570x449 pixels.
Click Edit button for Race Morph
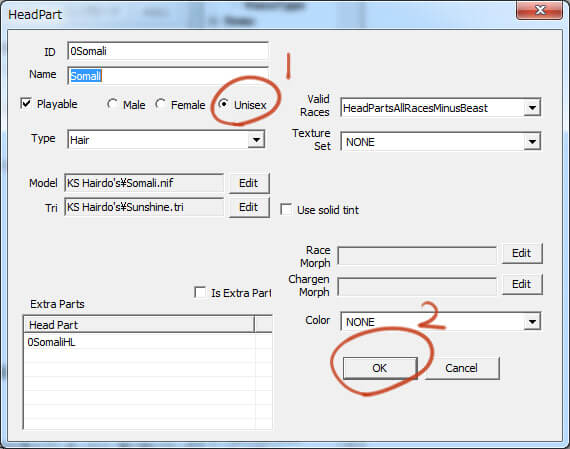pos(522,253)
